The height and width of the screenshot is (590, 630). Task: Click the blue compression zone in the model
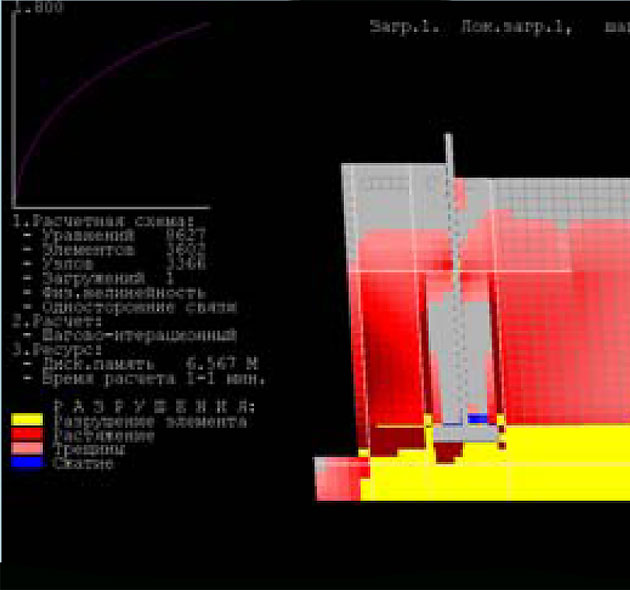pos(477,419)
